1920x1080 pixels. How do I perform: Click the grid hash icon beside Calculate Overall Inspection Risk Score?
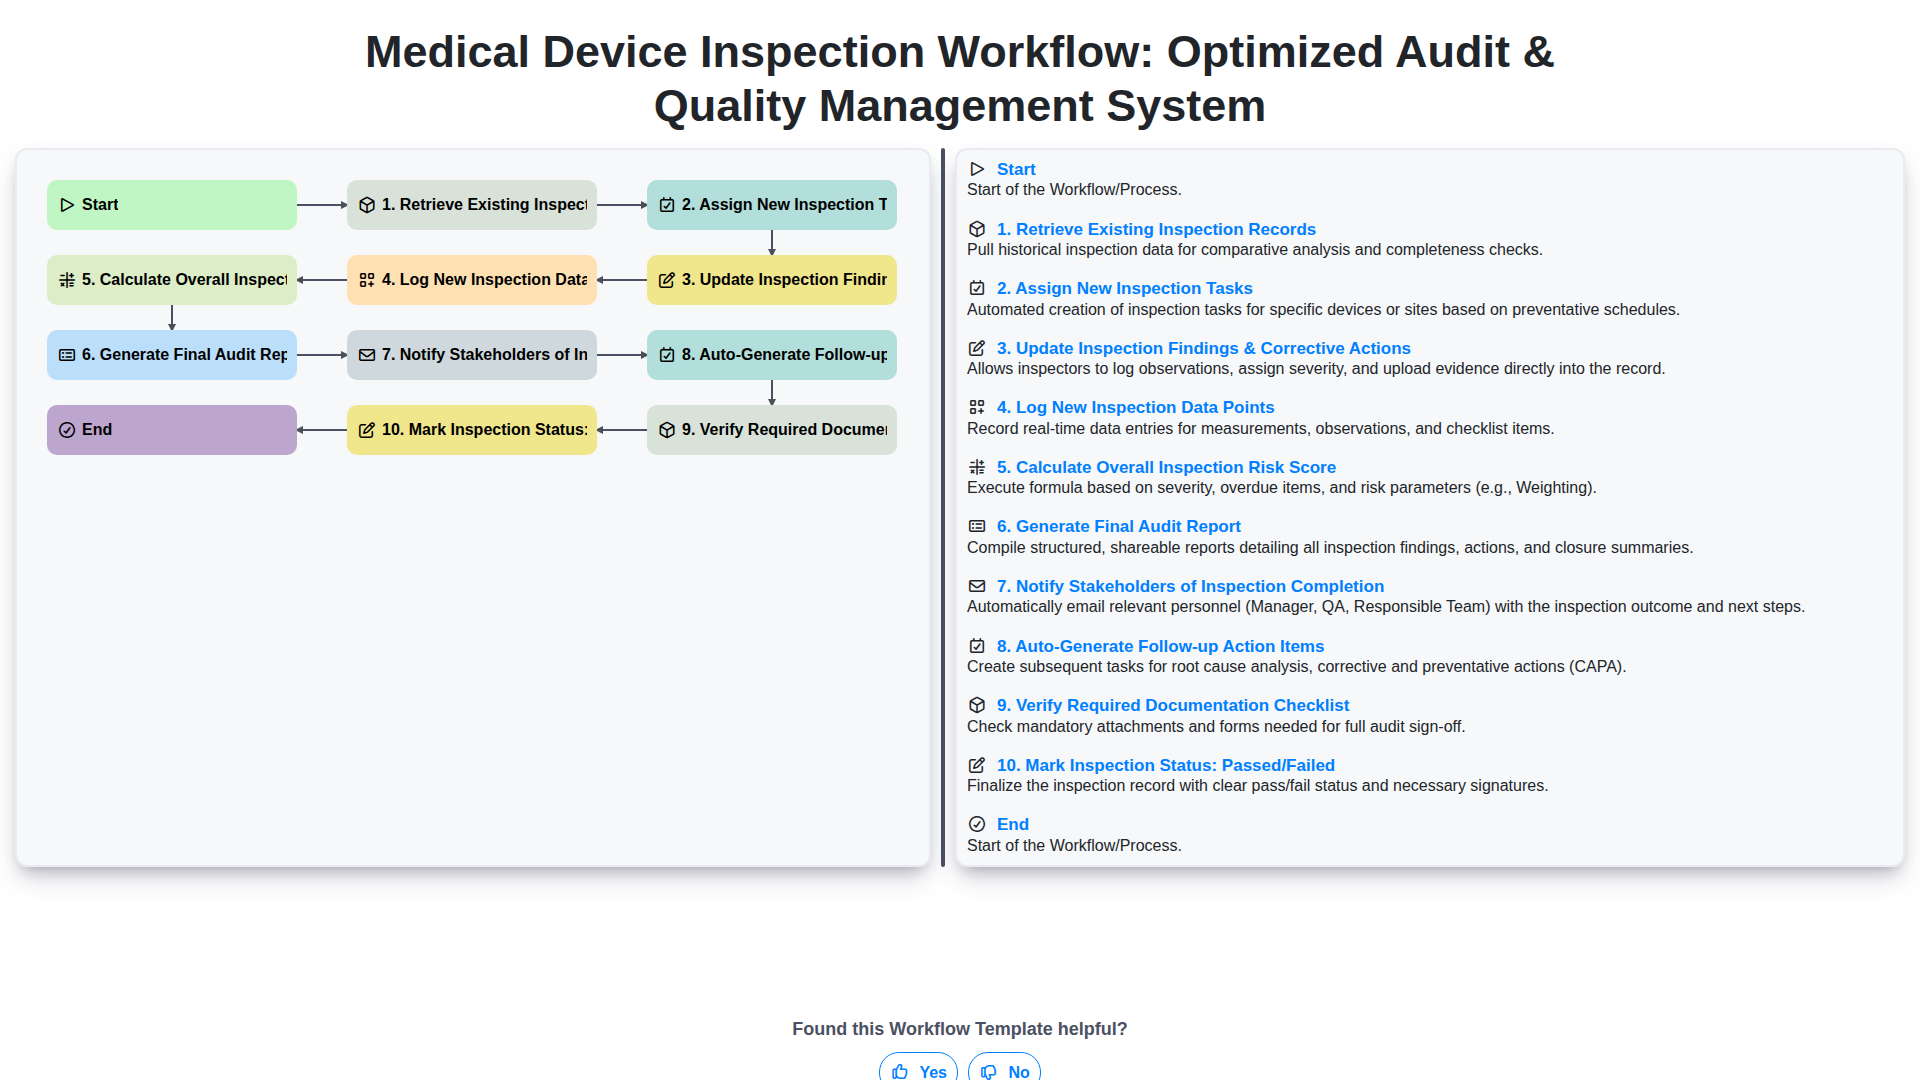[x=977, y=467]
